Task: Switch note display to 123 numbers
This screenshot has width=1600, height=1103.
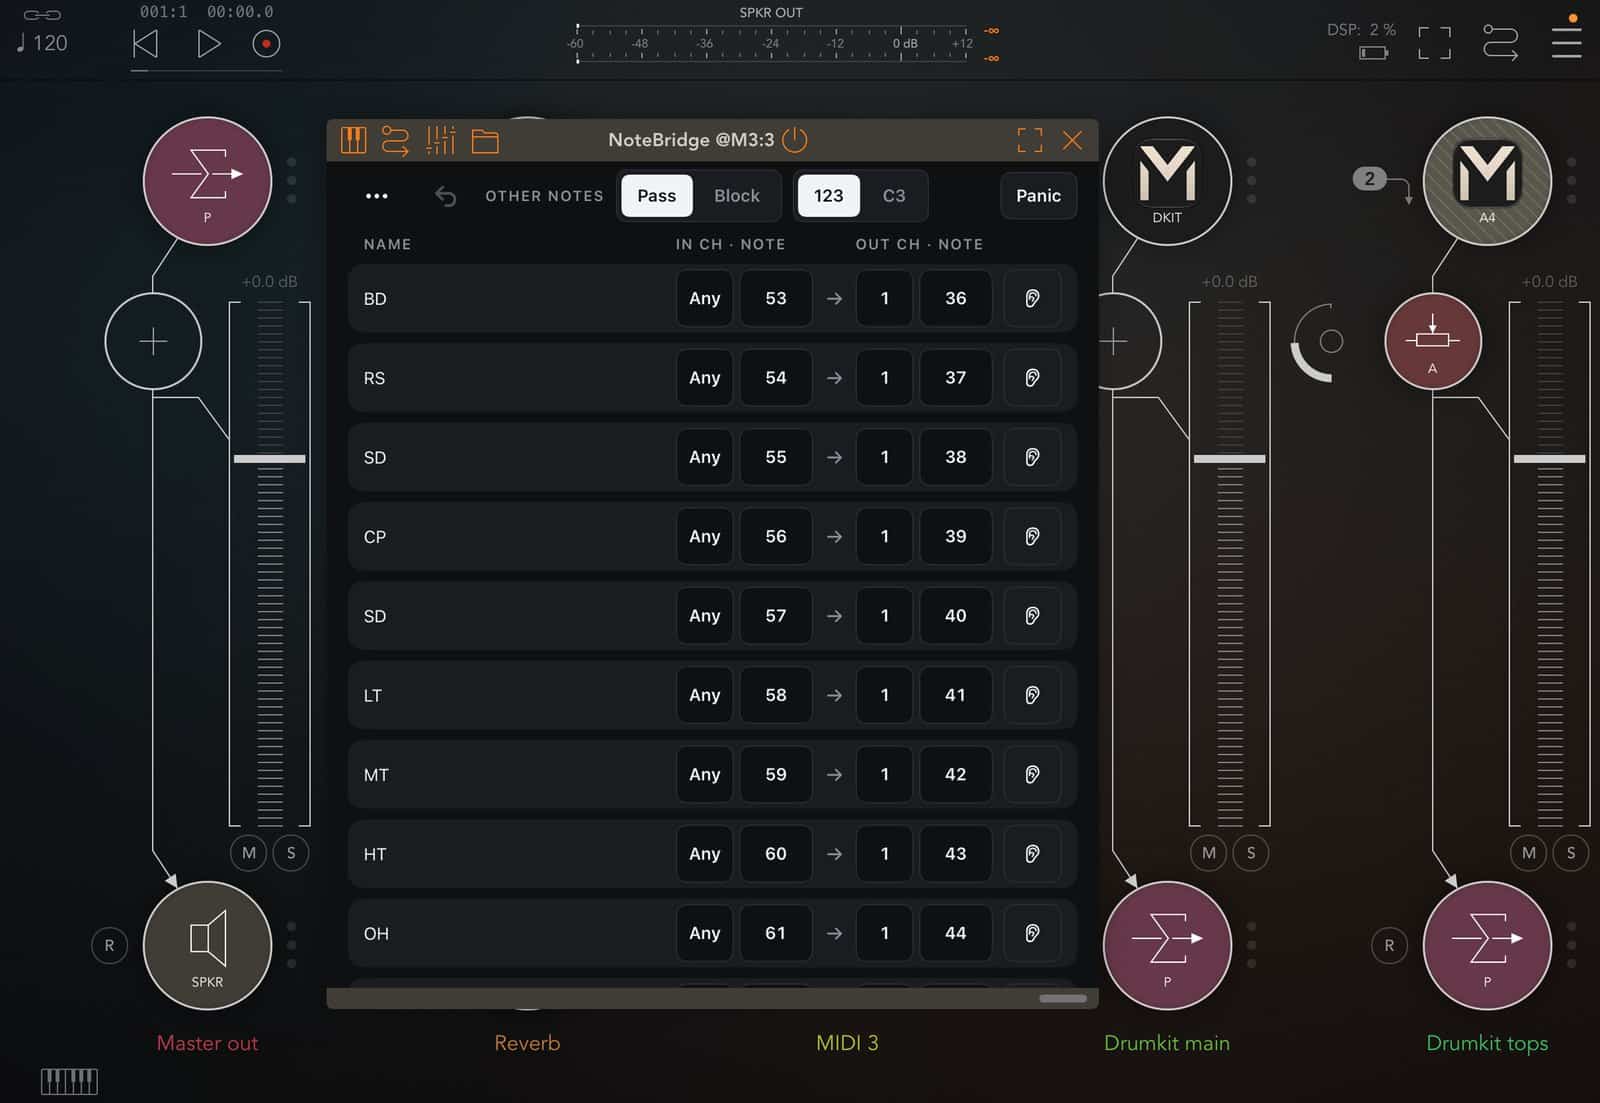Action: (828, 196)
